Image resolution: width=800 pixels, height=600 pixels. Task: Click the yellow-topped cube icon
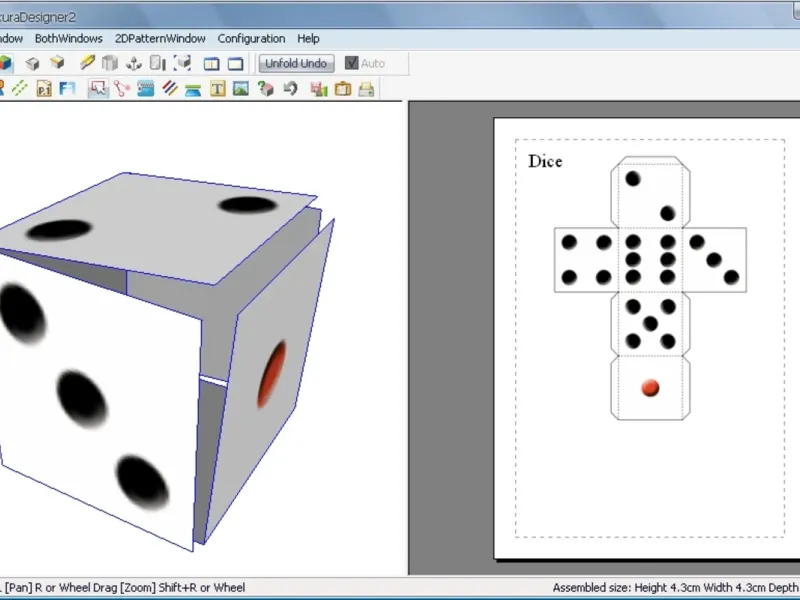[57, 63]
